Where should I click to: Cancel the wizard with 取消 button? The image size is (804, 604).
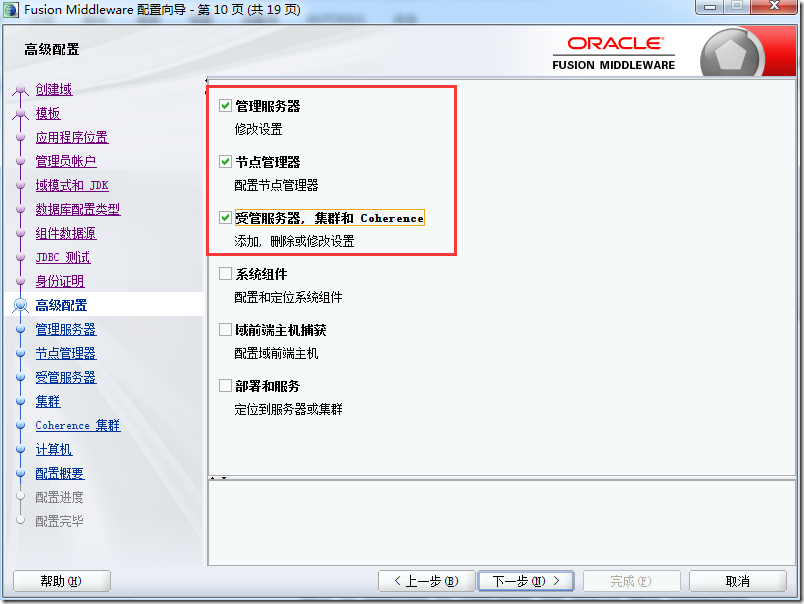tap(737, 581)
